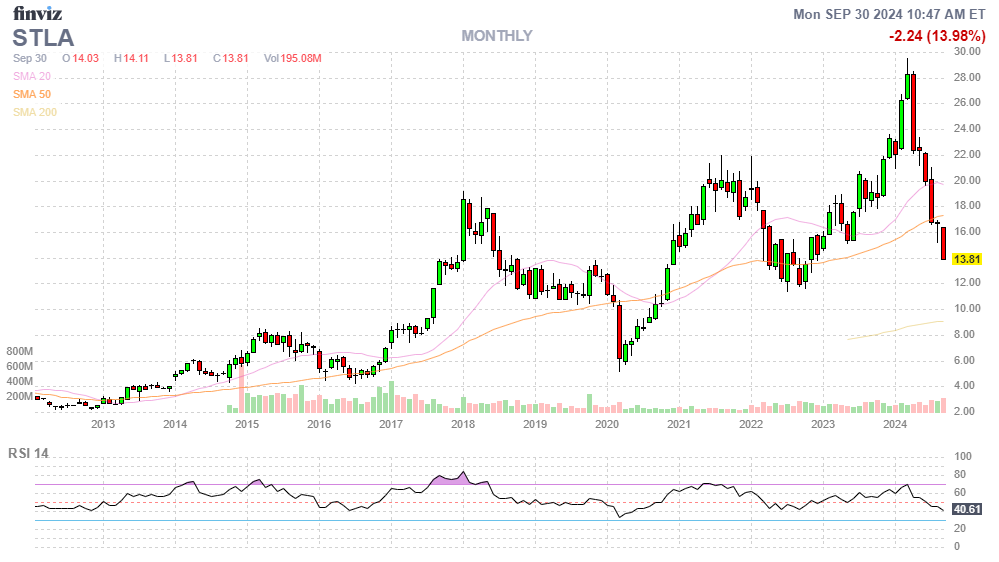Image resolution: width=999 pixels, height=562 pixels.
Task: Click the 30.00 price axis label
Action: point(965,51)
